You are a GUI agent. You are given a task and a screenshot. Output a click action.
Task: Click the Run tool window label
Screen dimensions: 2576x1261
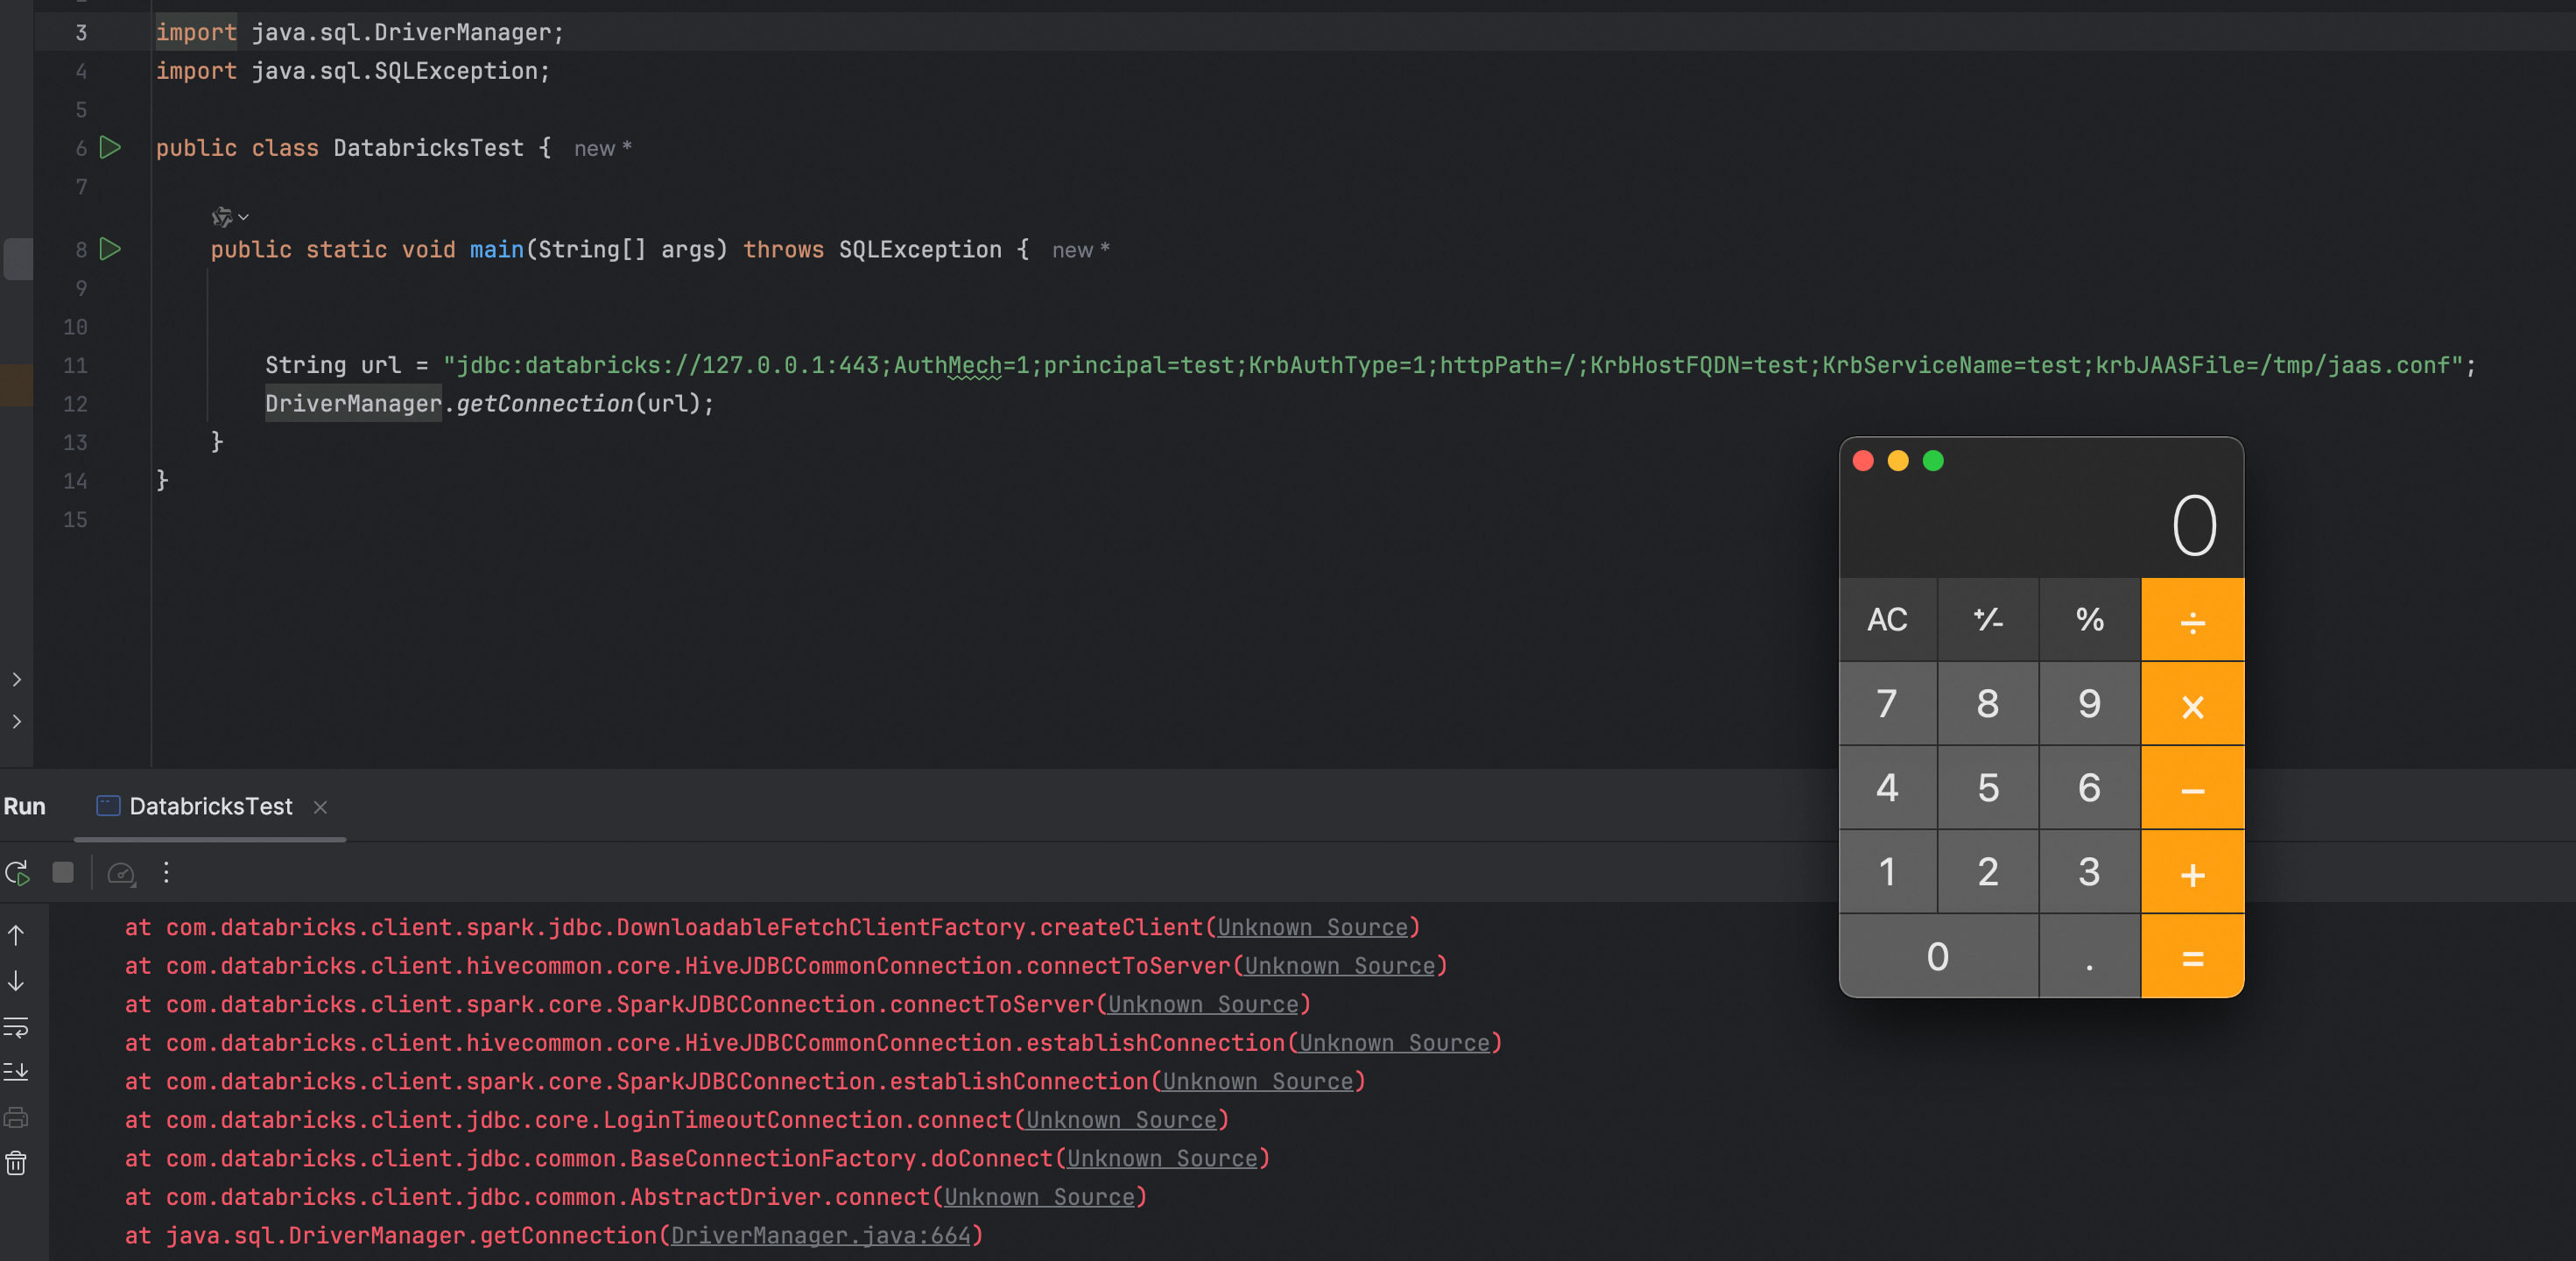(x=24, y=806)
